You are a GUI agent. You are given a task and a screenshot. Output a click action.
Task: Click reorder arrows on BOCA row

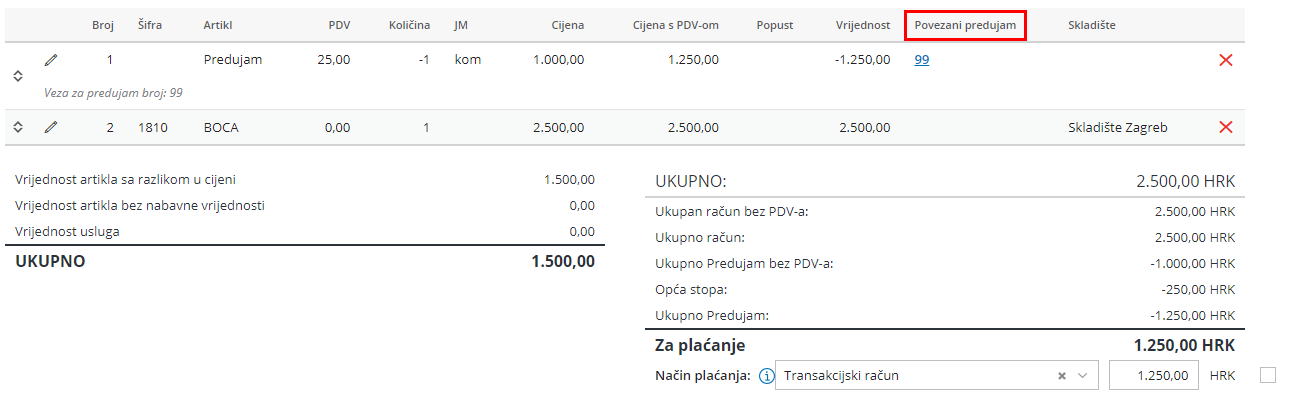click(17, 127)
